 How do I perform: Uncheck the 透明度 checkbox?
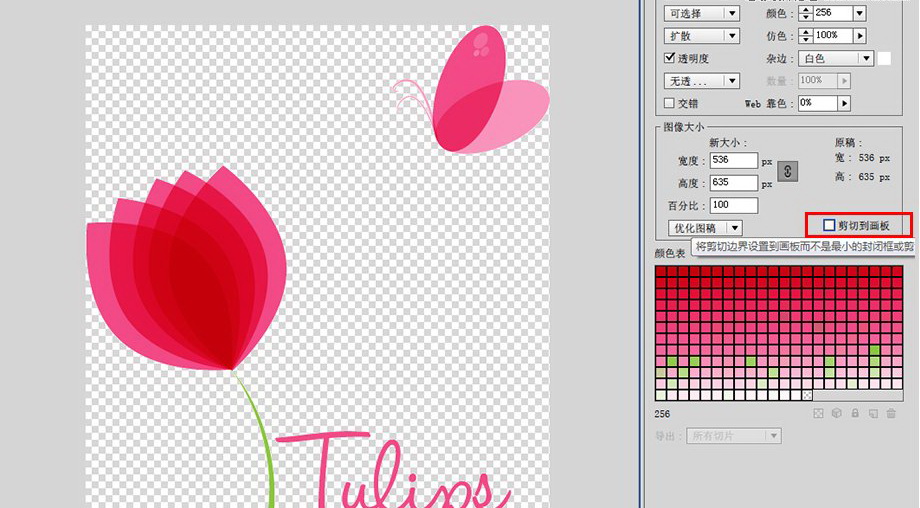(x=670, y=58)
